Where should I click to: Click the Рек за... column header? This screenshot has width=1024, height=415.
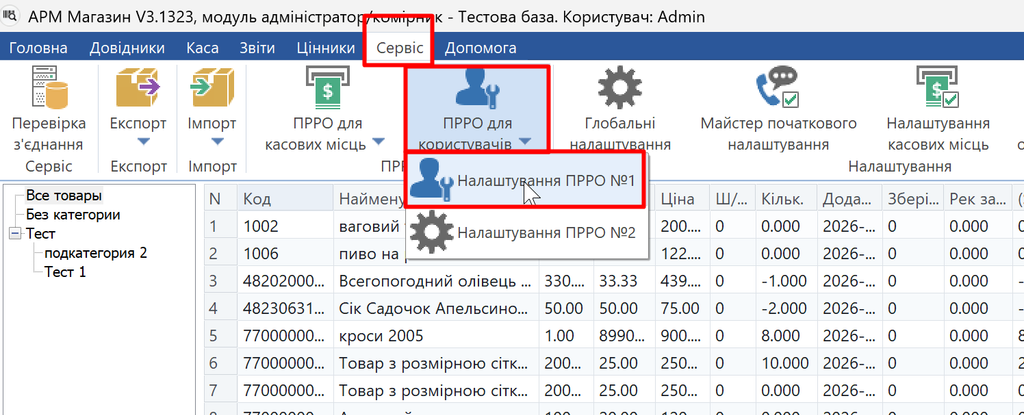coord(976,199)
